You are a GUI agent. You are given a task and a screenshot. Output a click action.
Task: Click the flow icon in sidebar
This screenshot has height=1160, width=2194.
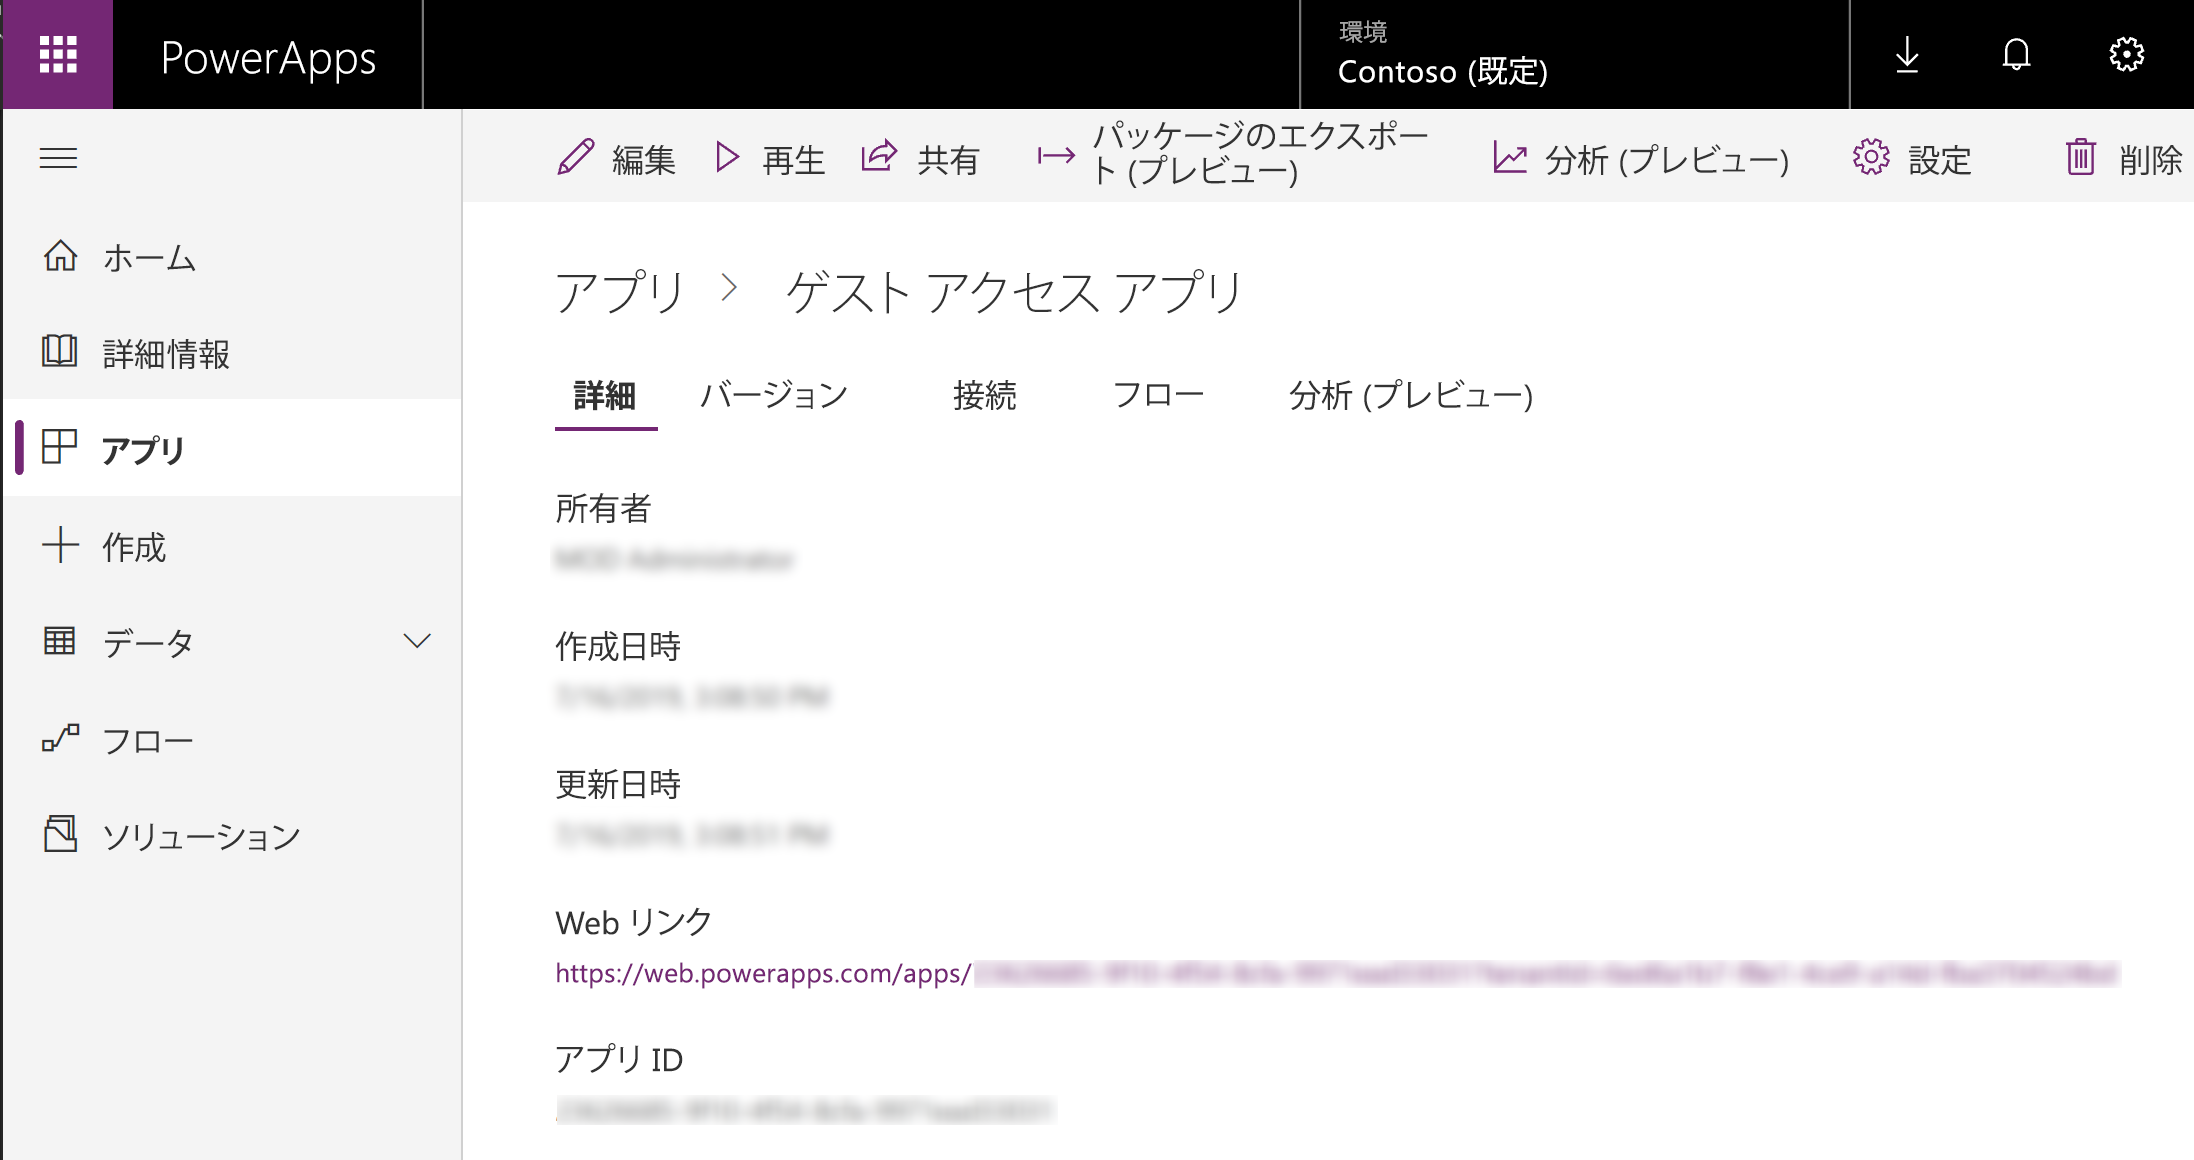(60, 738)
